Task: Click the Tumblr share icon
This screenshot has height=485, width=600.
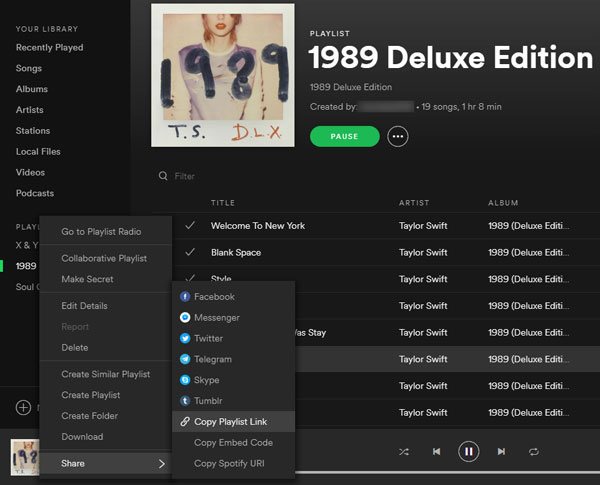Action: point(185,401)
